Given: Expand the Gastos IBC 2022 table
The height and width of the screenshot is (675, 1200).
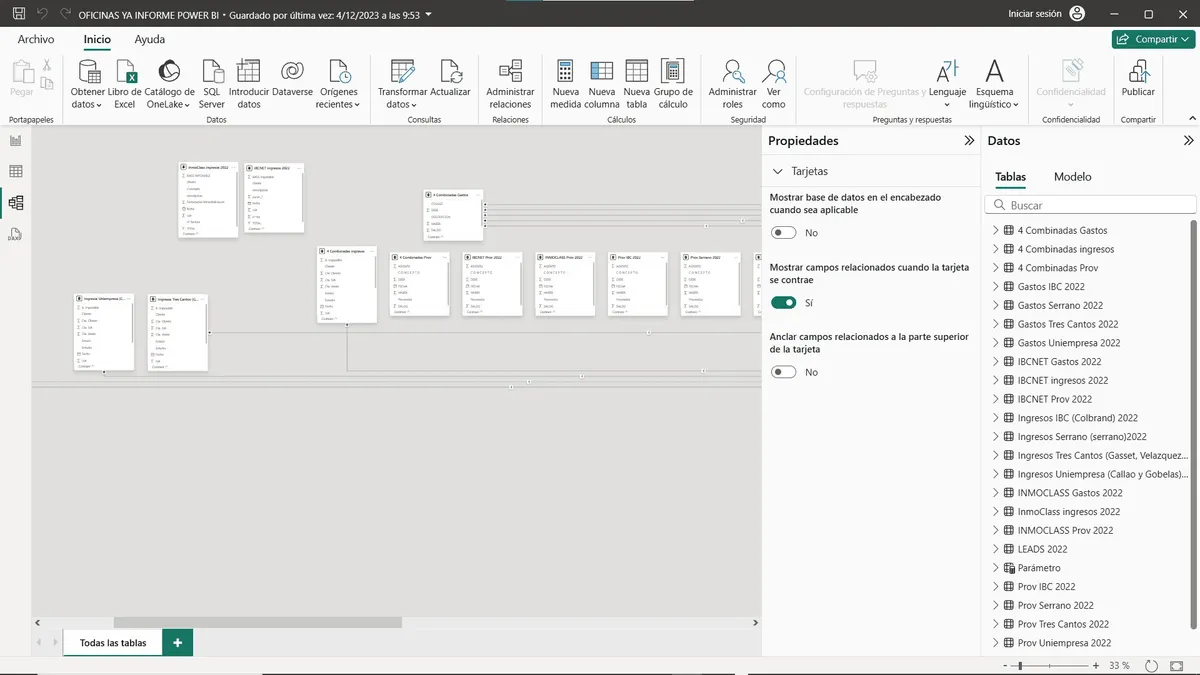Looking at the screenshot, I should tap(995, 286).
